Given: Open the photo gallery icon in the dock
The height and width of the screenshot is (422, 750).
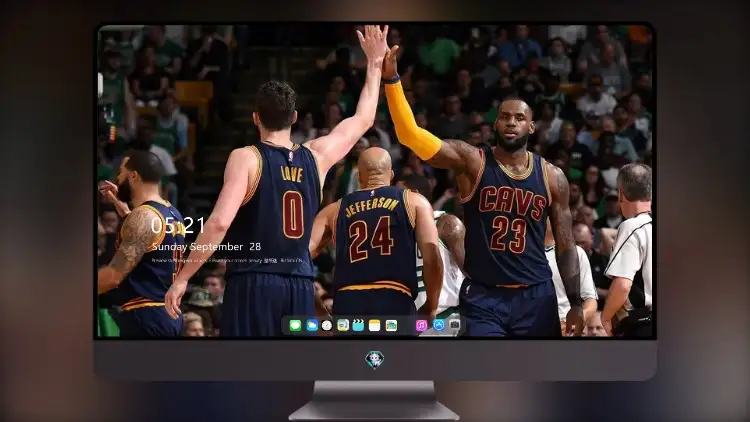Looking at the screenshot, I should [x=391, y=326].
